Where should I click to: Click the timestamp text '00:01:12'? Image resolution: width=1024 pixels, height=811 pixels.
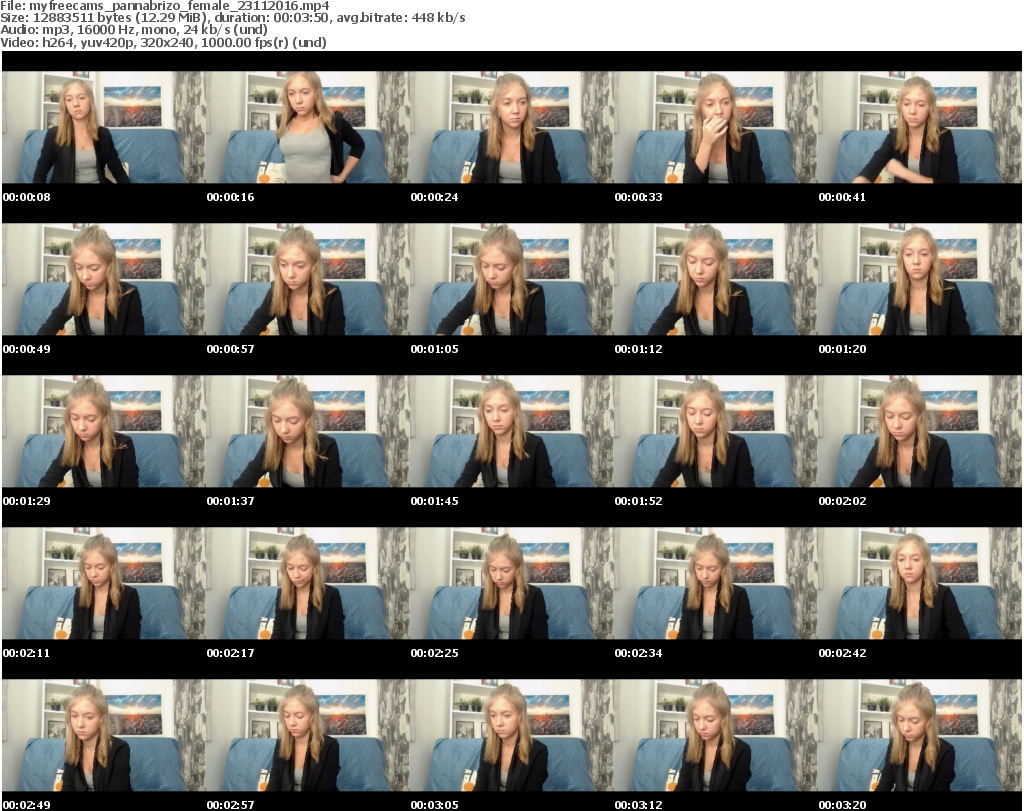coord(638,349)
